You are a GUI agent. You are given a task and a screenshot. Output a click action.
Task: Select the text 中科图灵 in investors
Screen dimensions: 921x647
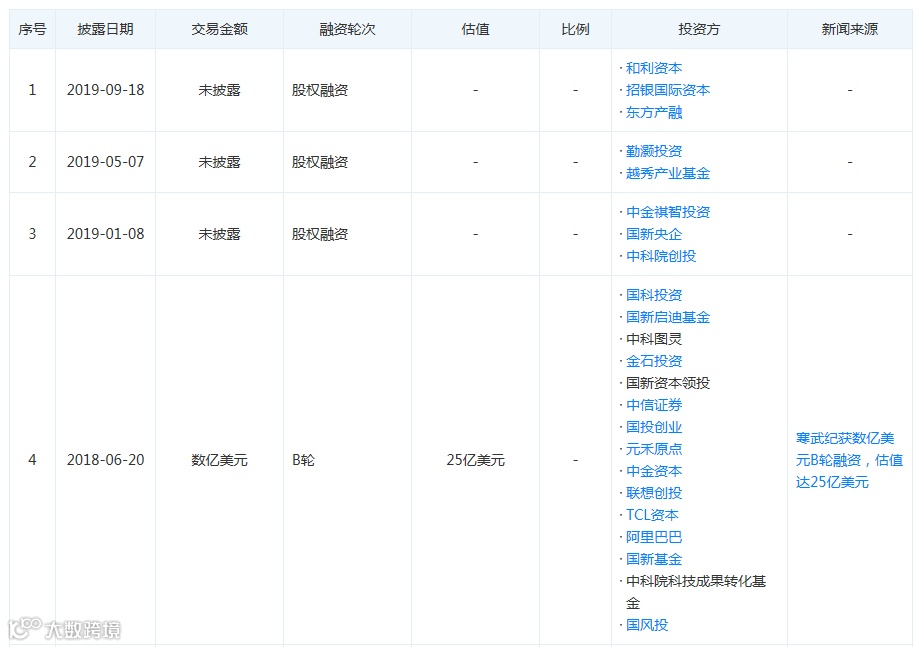point(654,339)
